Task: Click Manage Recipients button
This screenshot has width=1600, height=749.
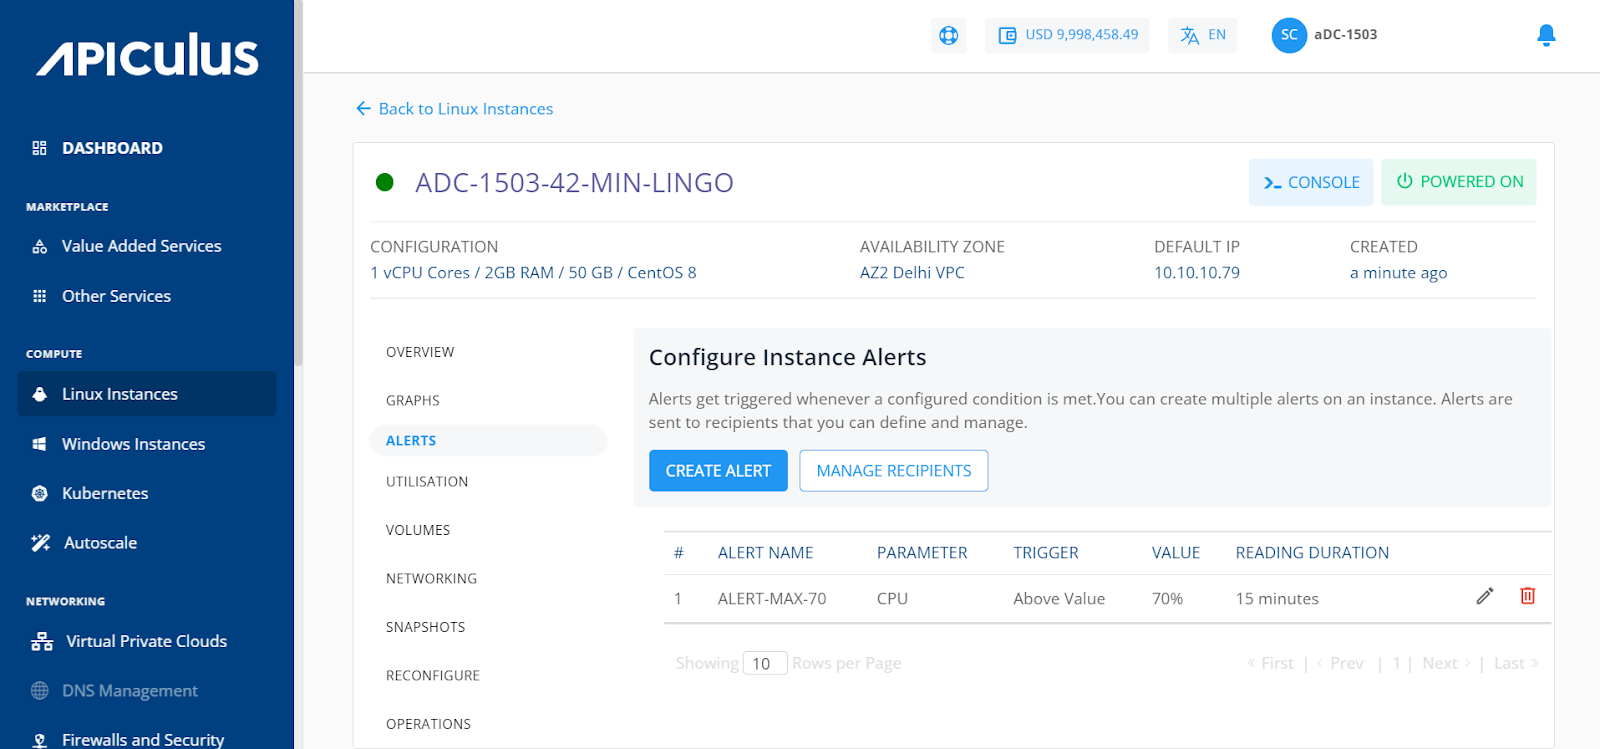Action: click(894, 471)
